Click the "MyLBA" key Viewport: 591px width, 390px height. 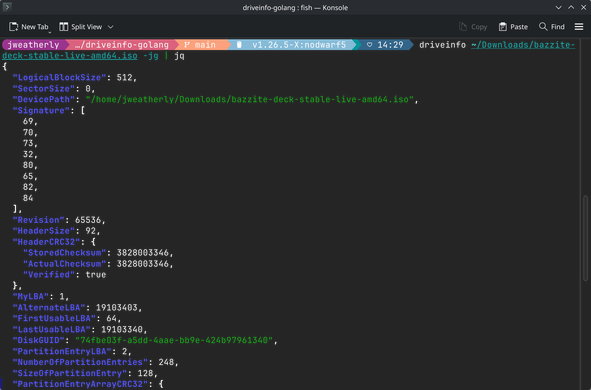(x=31, y=297)
